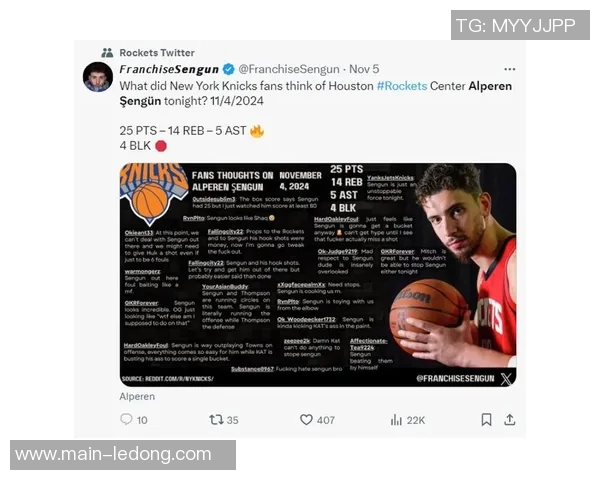The width and height of the screenshot is (600, 480).
Task: Click the 35 reposts count
Action: [x=232, y=420]
